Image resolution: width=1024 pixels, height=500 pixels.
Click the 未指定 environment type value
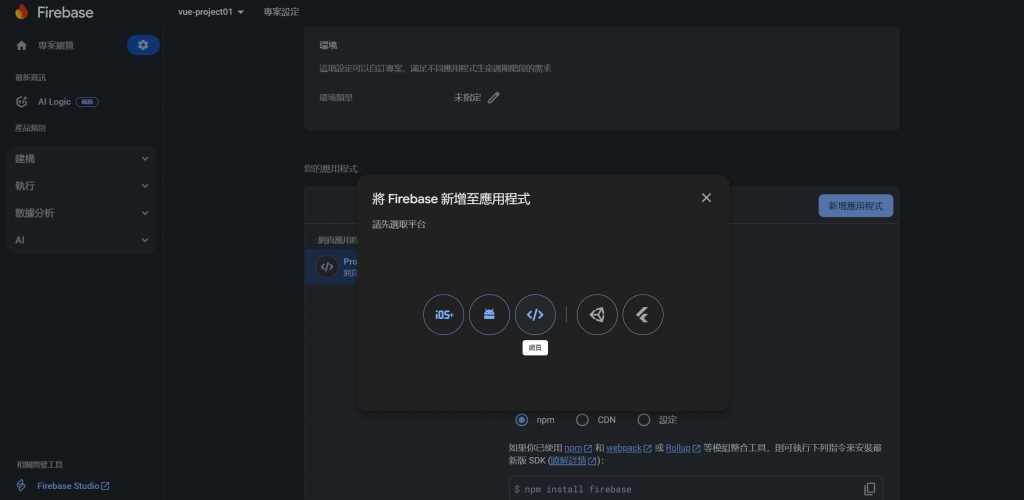[x=468, y=98]
